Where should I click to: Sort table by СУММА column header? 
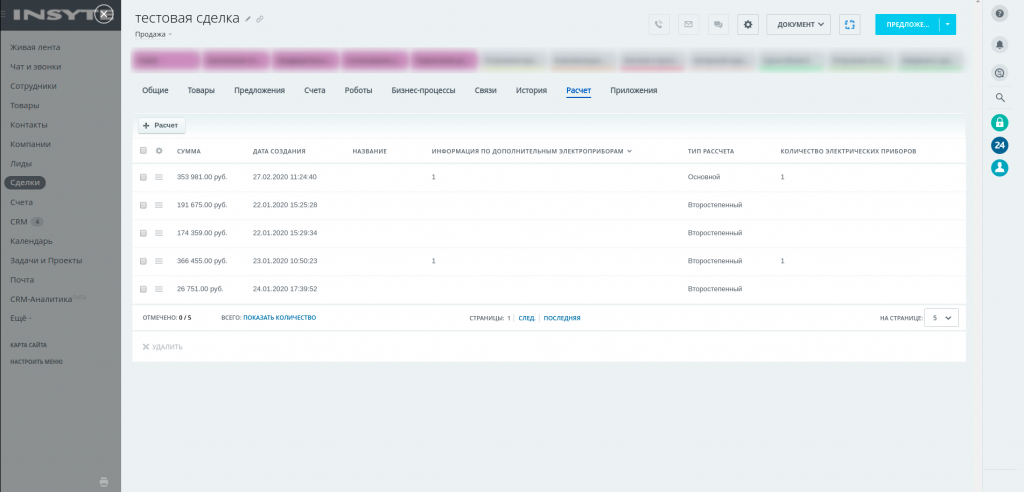click(189, 151)
